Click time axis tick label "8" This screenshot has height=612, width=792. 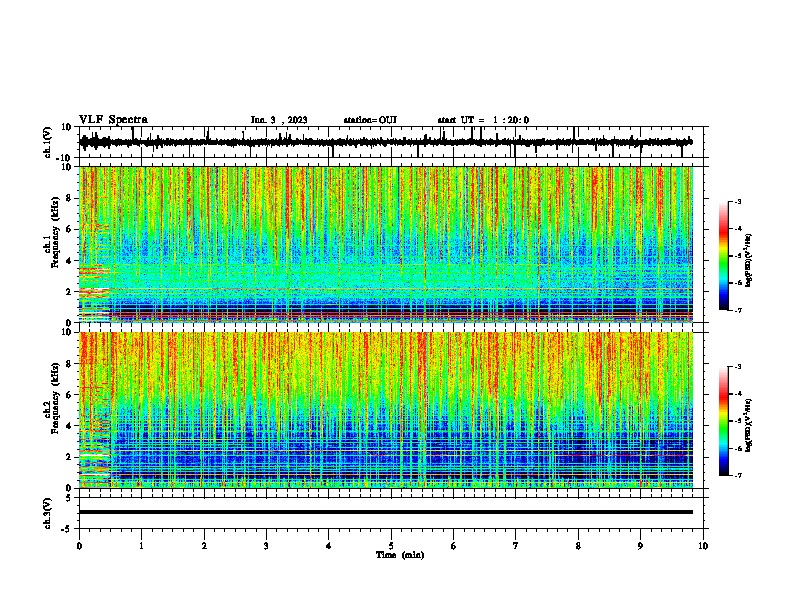pyautogui.click(x=578, y=546)
